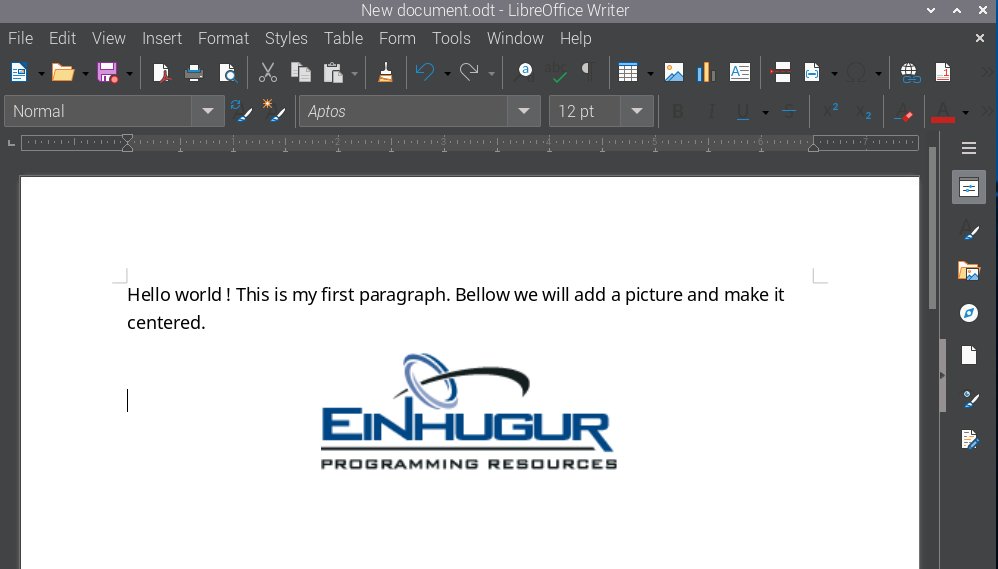Open the File menu

pyautogui.click(x=20, y=38)
